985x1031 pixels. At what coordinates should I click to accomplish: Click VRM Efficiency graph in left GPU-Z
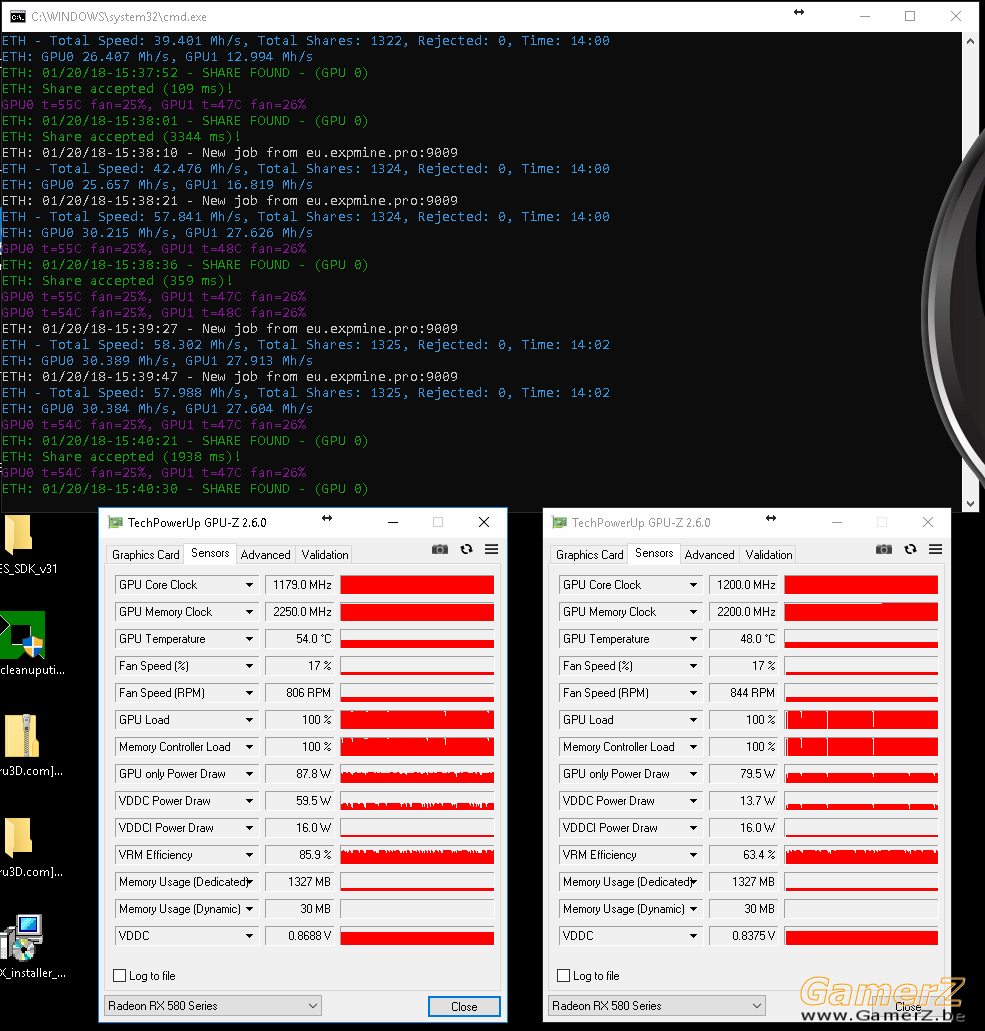pos(417,855)
